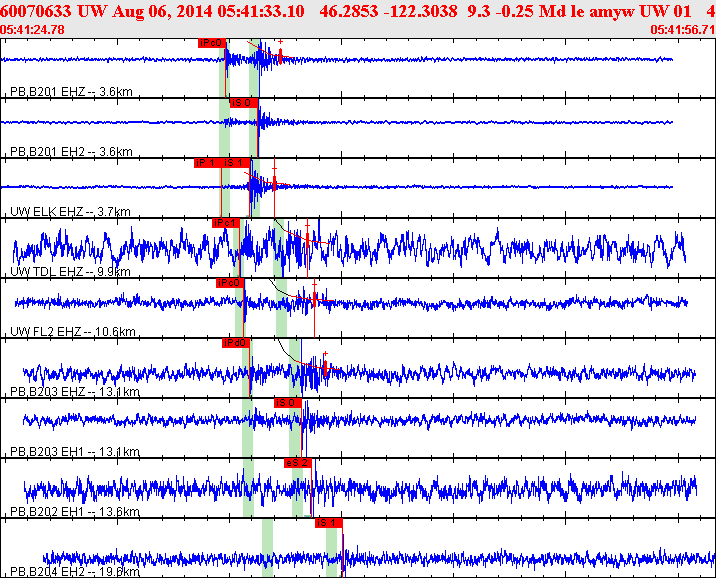
Task: Click the event ID 60070633 in header
Action: click(37, 11)
